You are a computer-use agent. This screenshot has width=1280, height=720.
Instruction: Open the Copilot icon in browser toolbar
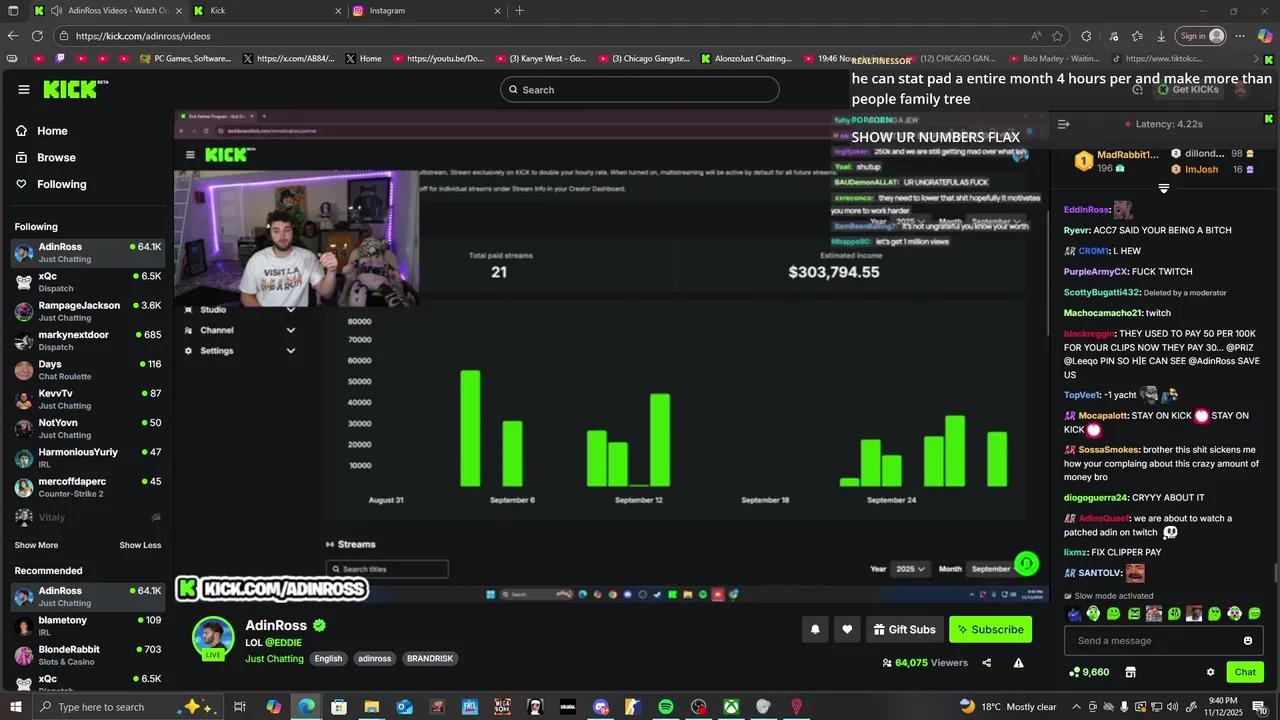(x=1265, y=36)
